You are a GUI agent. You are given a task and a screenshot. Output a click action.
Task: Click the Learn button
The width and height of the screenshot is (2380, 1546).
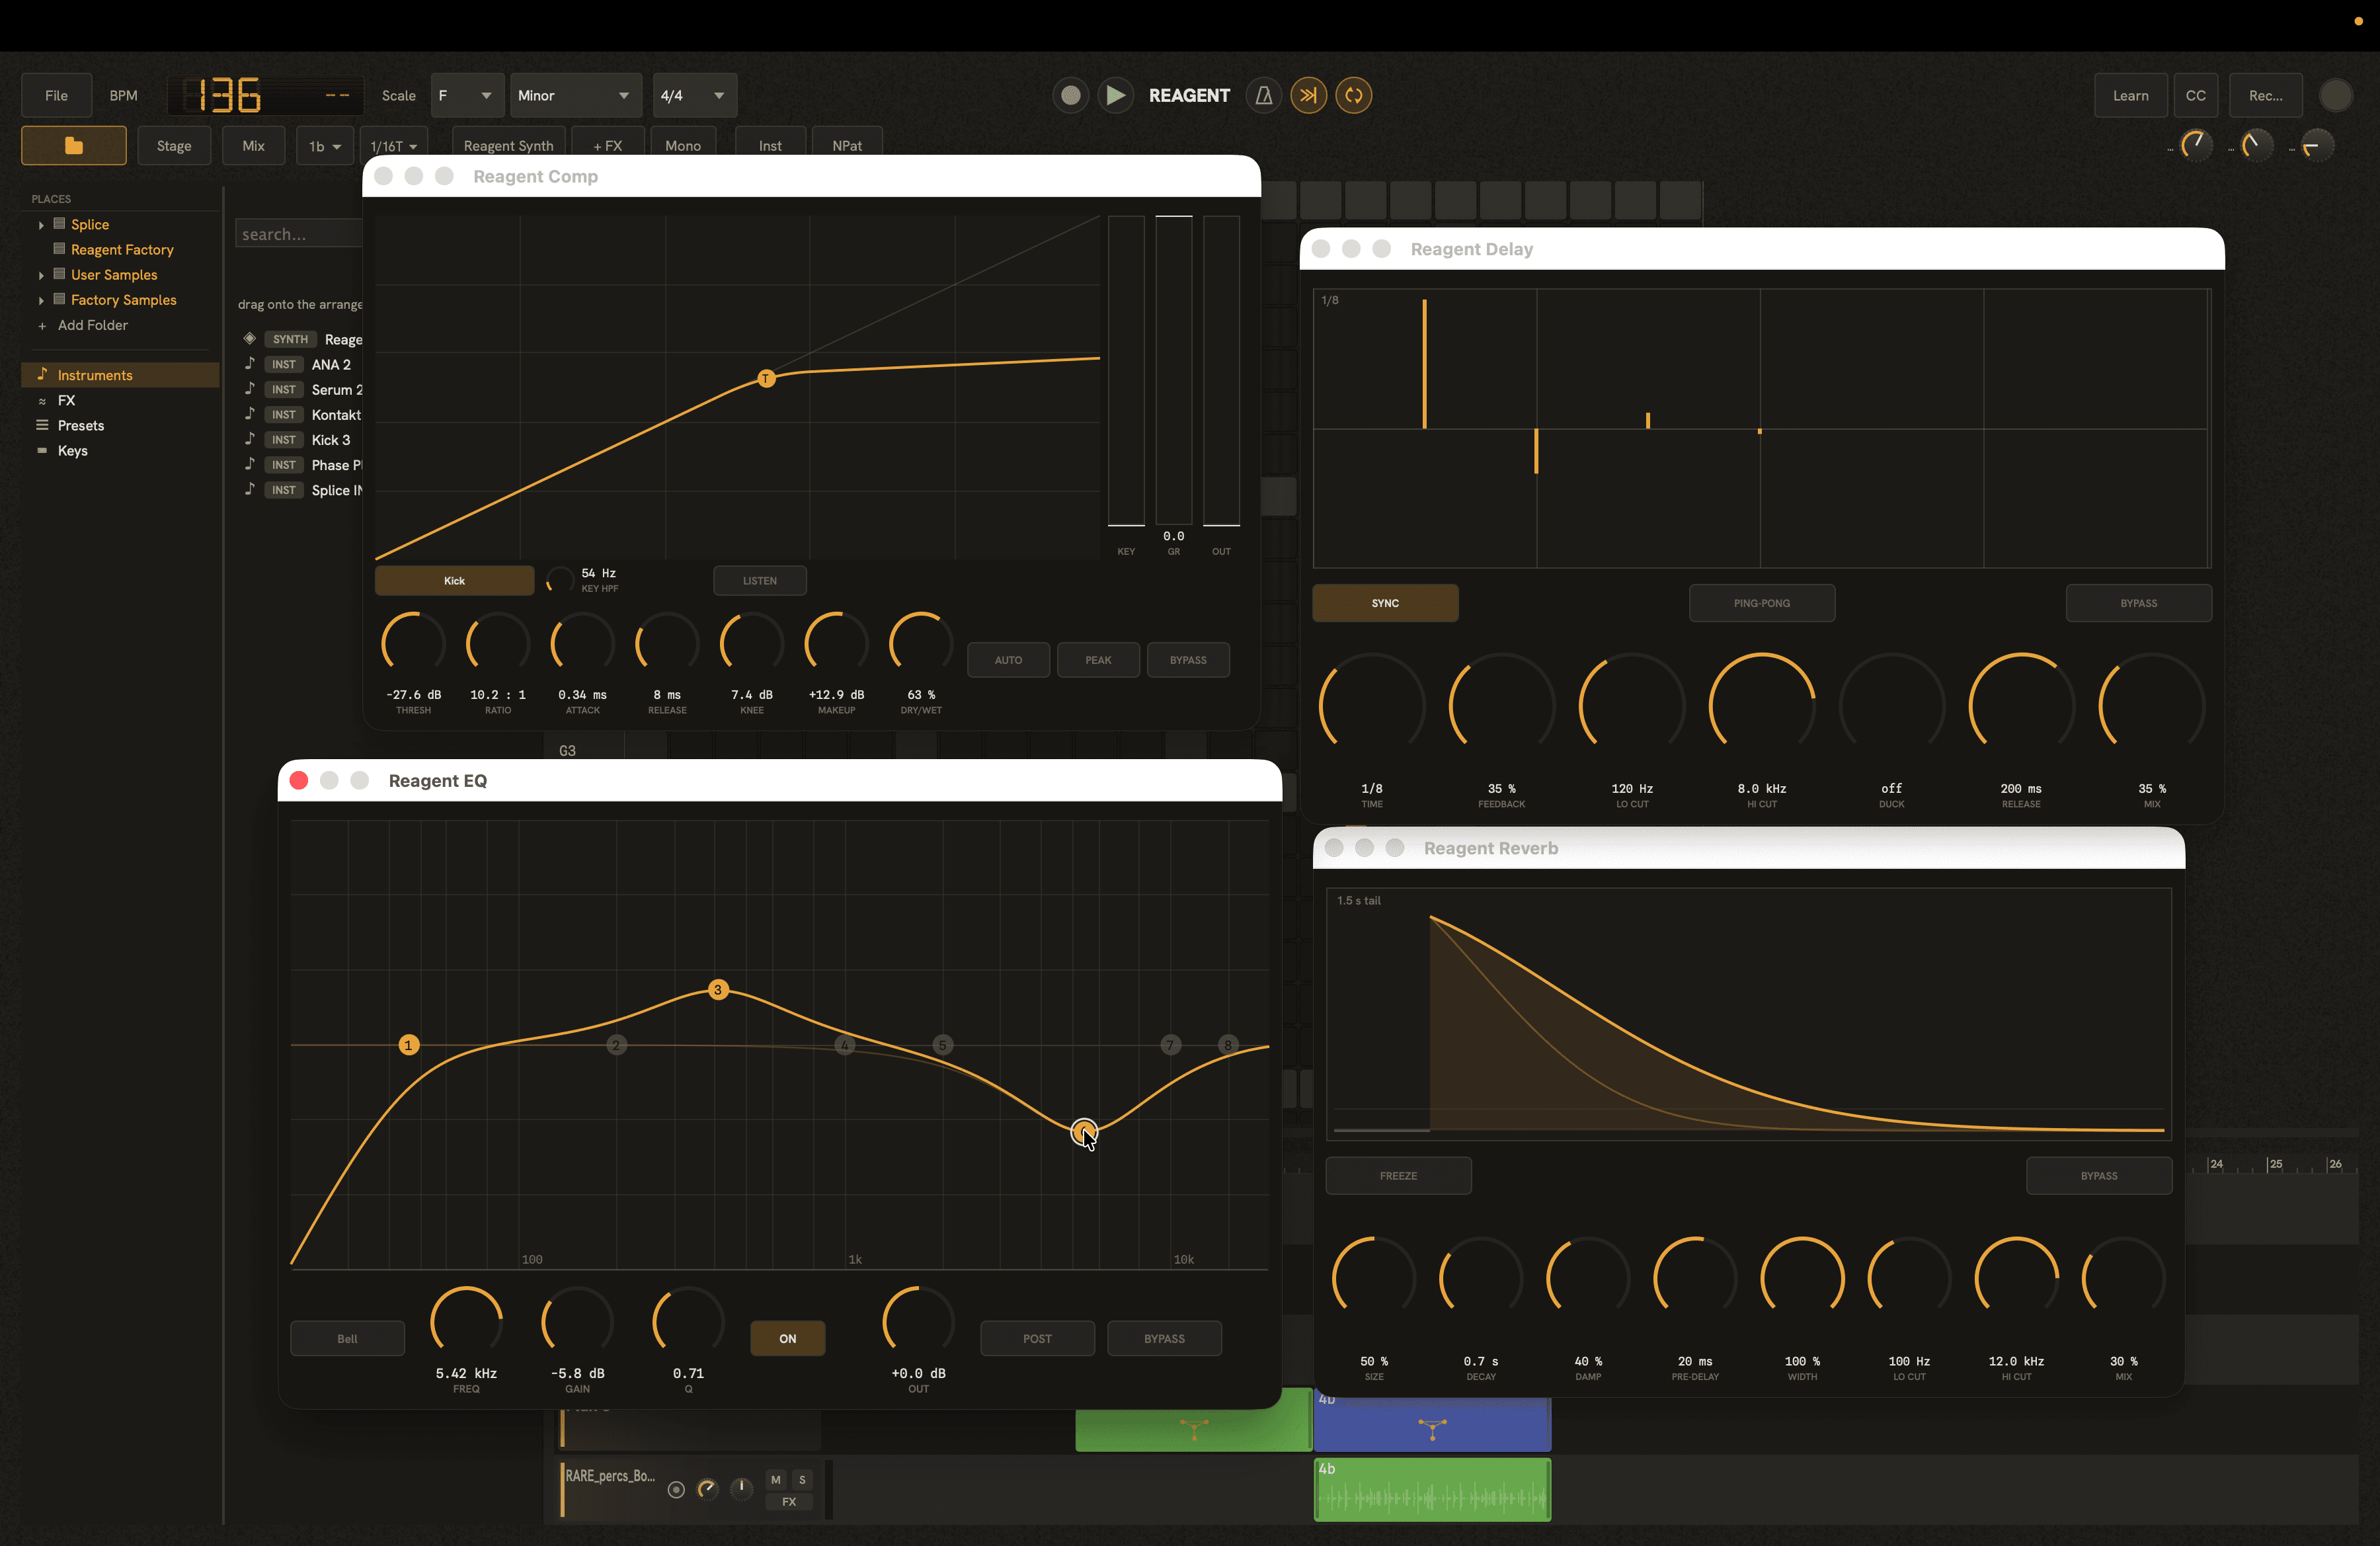2131,96
